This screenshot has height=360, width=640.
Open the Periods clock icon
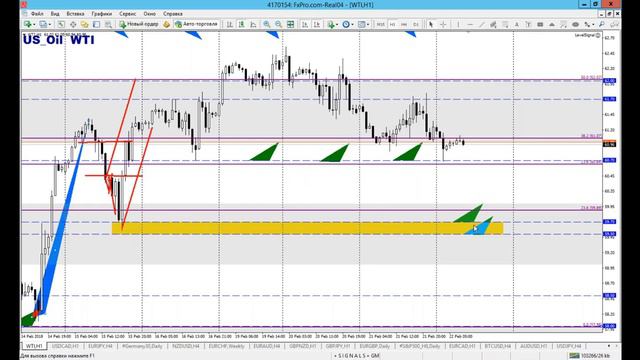(x=346, y=24)
